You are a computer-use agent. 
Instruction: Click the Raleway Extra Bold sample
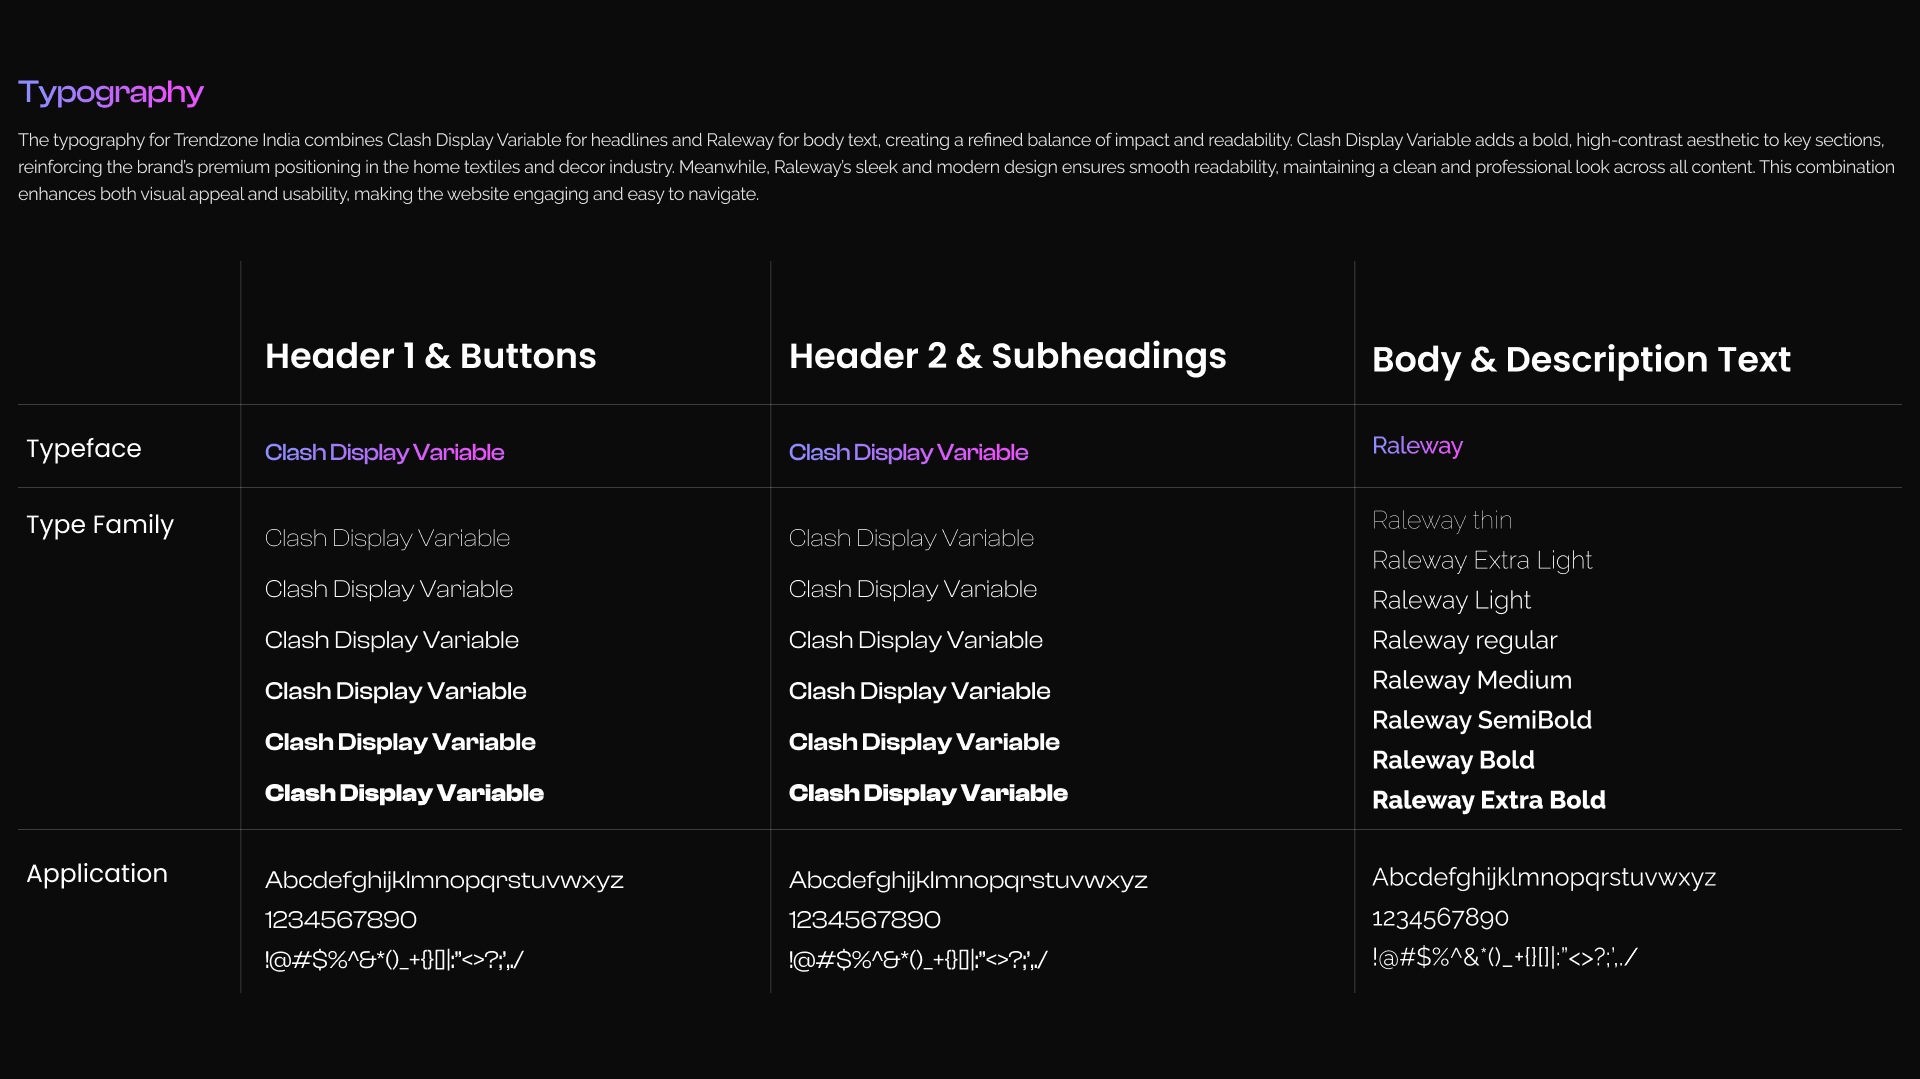(x=1488, y=800)
